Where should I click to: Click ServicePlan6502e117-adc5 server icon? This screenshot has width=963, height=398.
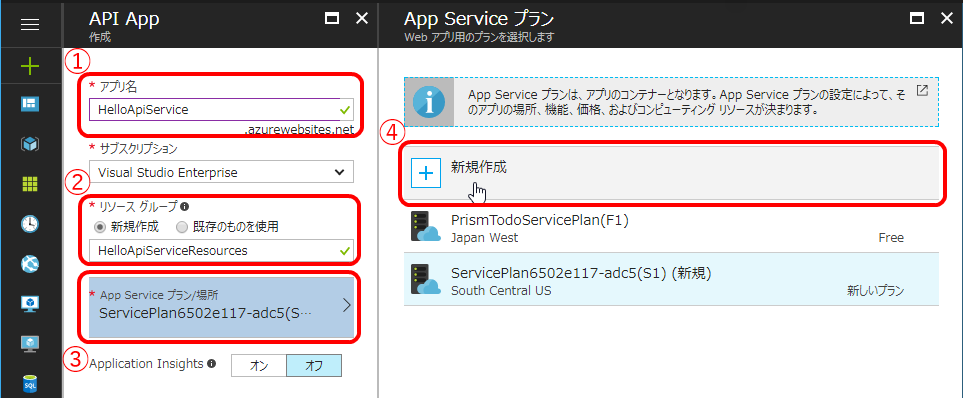(425, 280)
